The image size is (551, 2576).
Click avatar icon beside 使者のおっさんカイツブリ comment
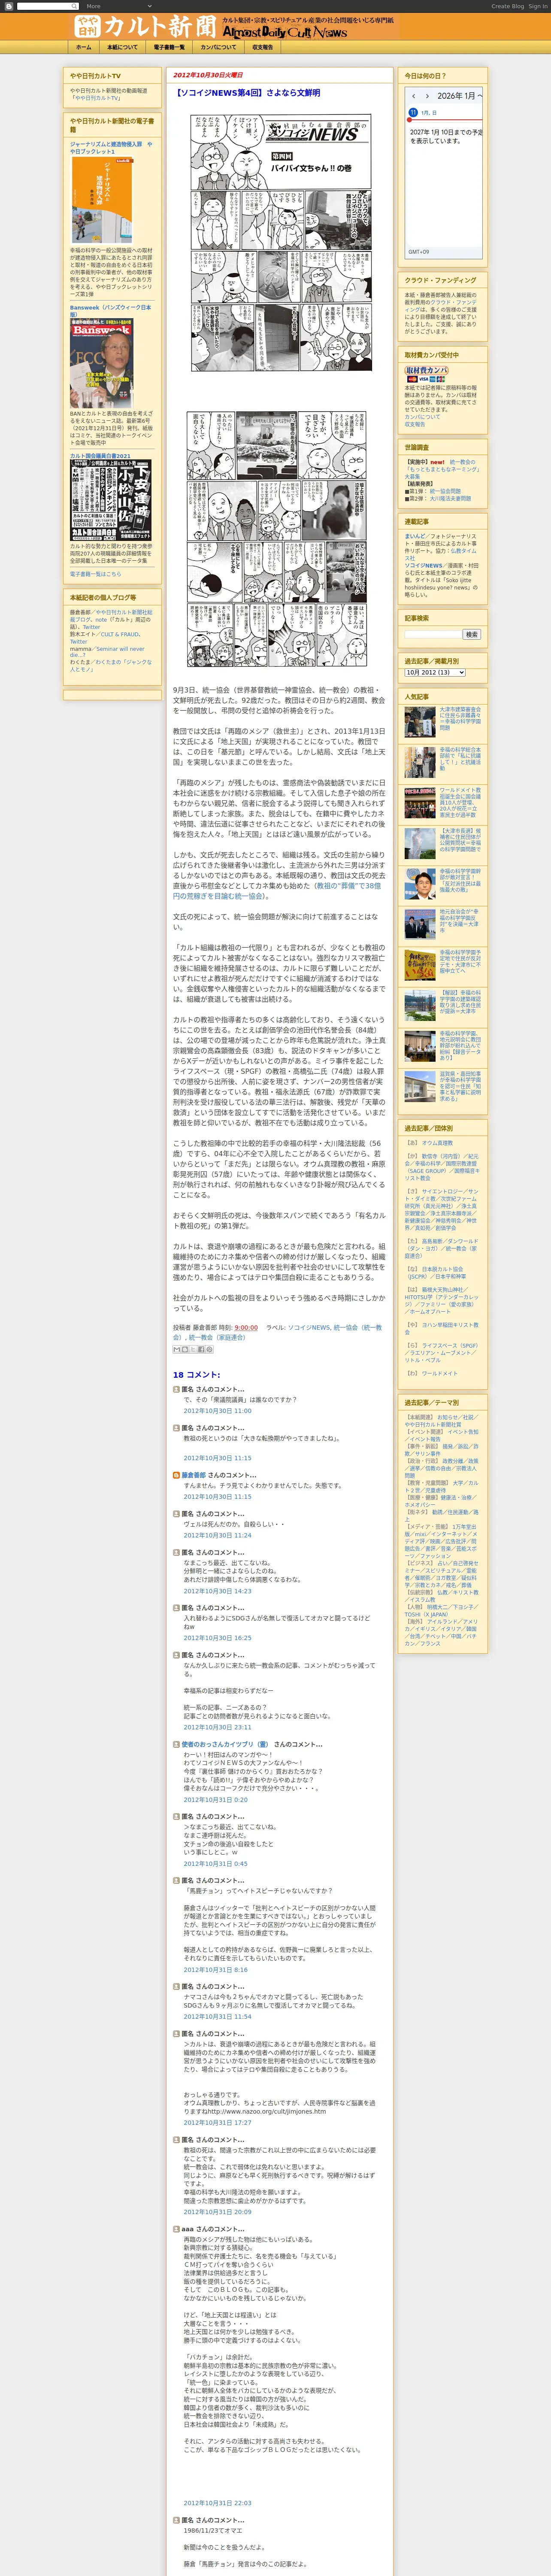pos(176,1744)
